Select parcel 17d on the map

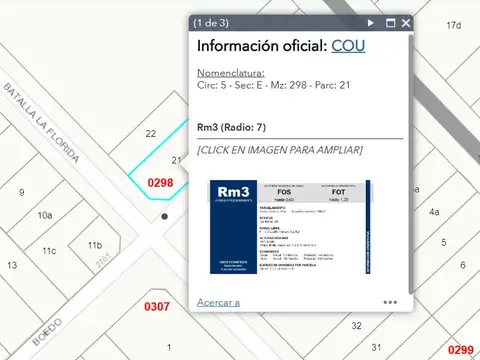point(454,25)
